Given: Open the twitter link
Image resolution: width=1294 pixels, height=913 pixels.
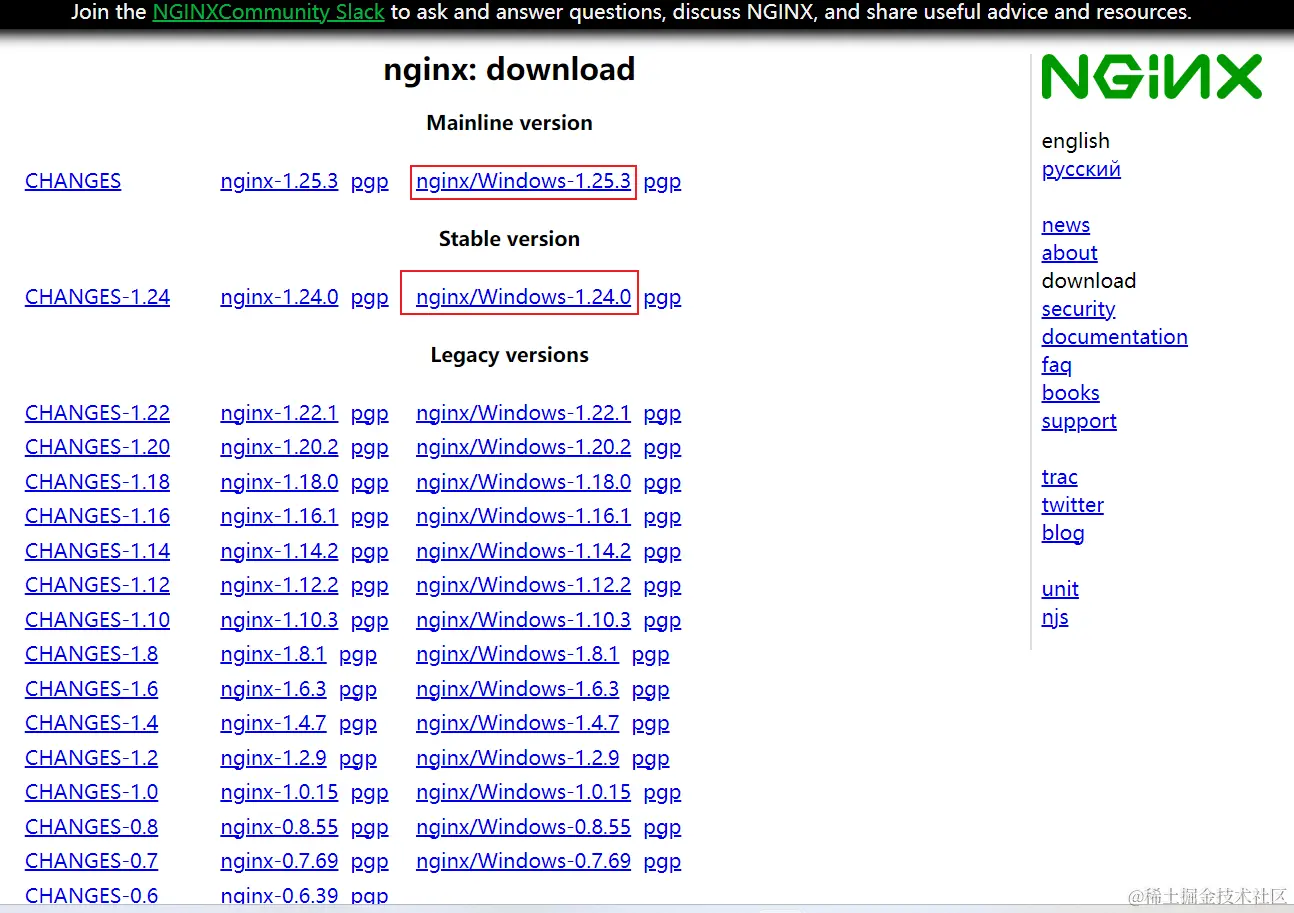Looking at the screenshot, I should [1072, 505].
